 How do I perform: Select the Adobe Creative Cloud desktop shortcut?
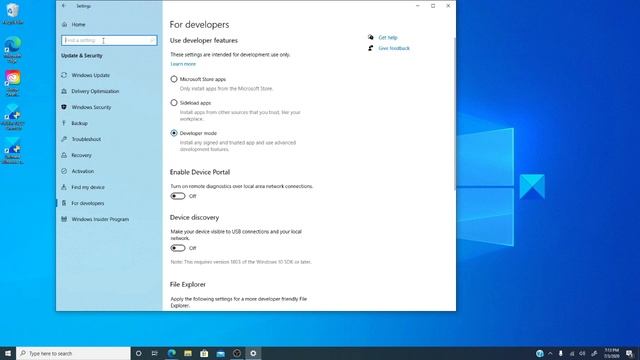13,83
